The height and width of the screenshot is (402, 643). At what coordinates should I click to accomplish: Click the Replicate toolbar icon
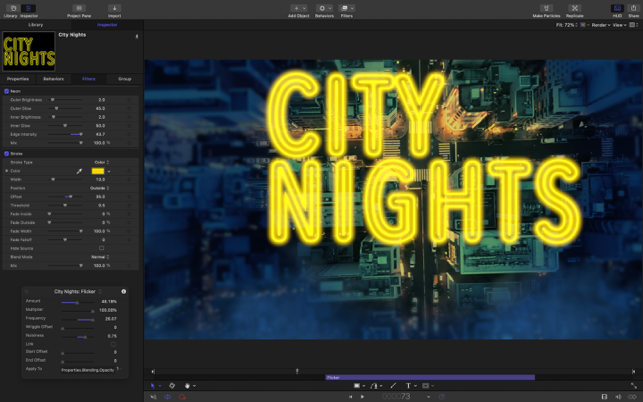tap(575, 9)
